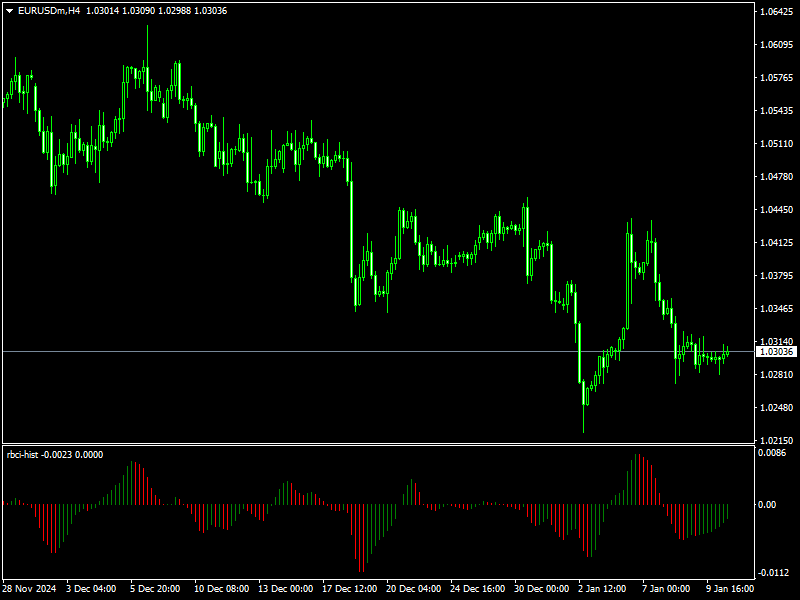Screen dimensions: 800x600
Task: Click the 1.06095 price scale label
Action: (x=777, y=45)
